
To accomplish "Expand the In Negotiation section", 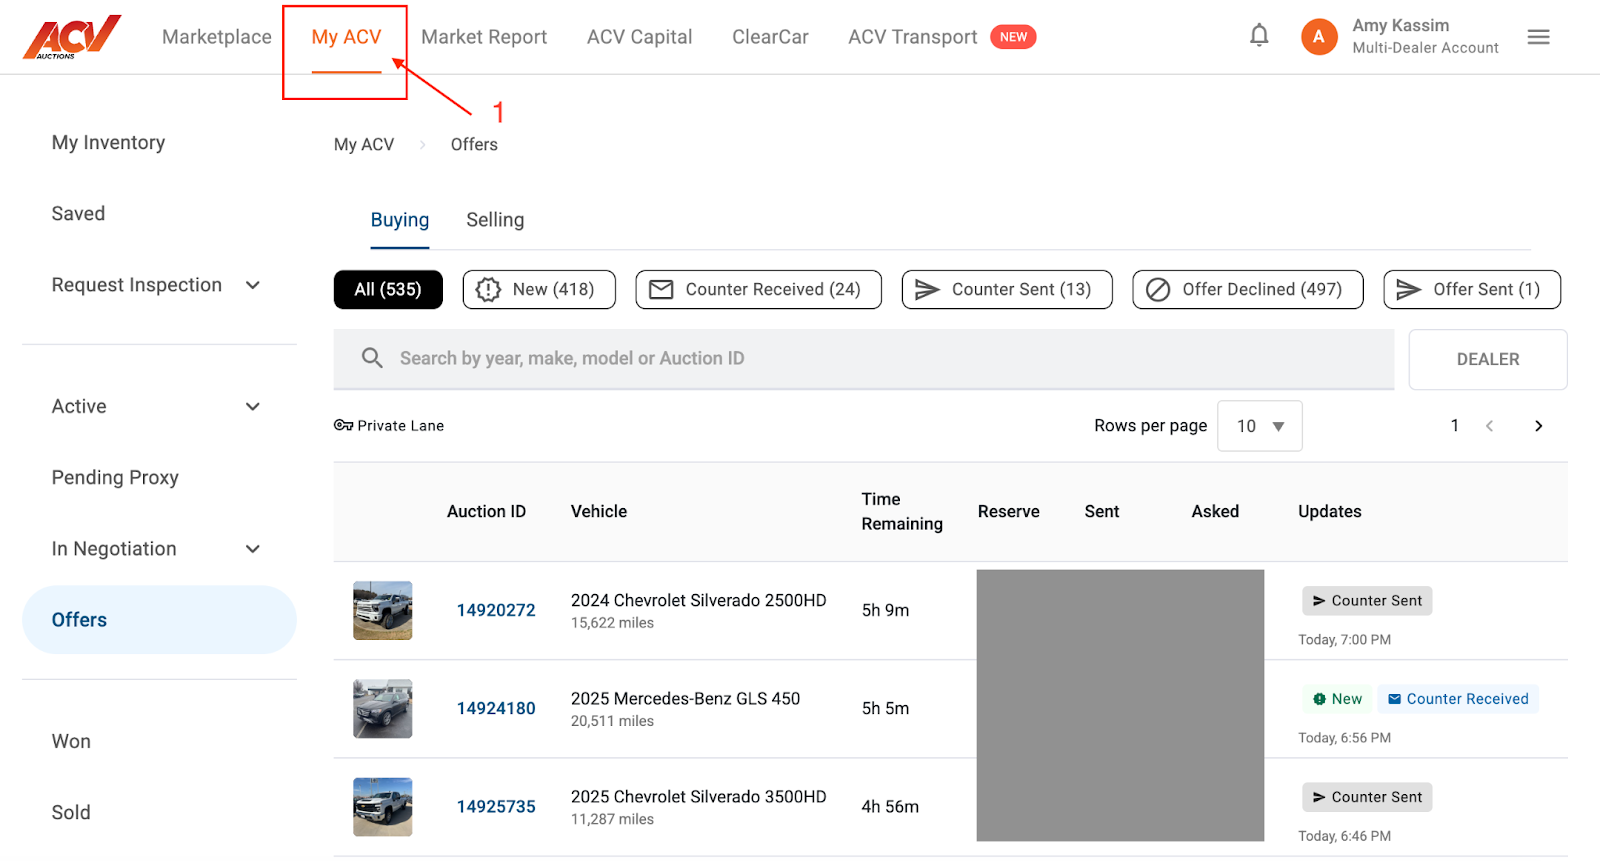I will [x=253, y=549].
